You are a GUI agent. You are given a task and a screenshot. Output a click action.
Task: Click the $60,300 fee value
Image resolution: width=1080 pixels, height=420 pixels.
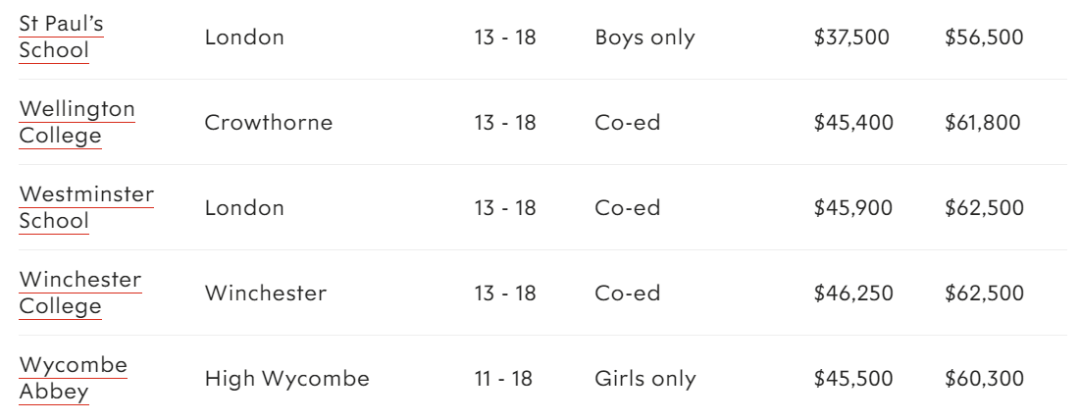click(984, 379)
